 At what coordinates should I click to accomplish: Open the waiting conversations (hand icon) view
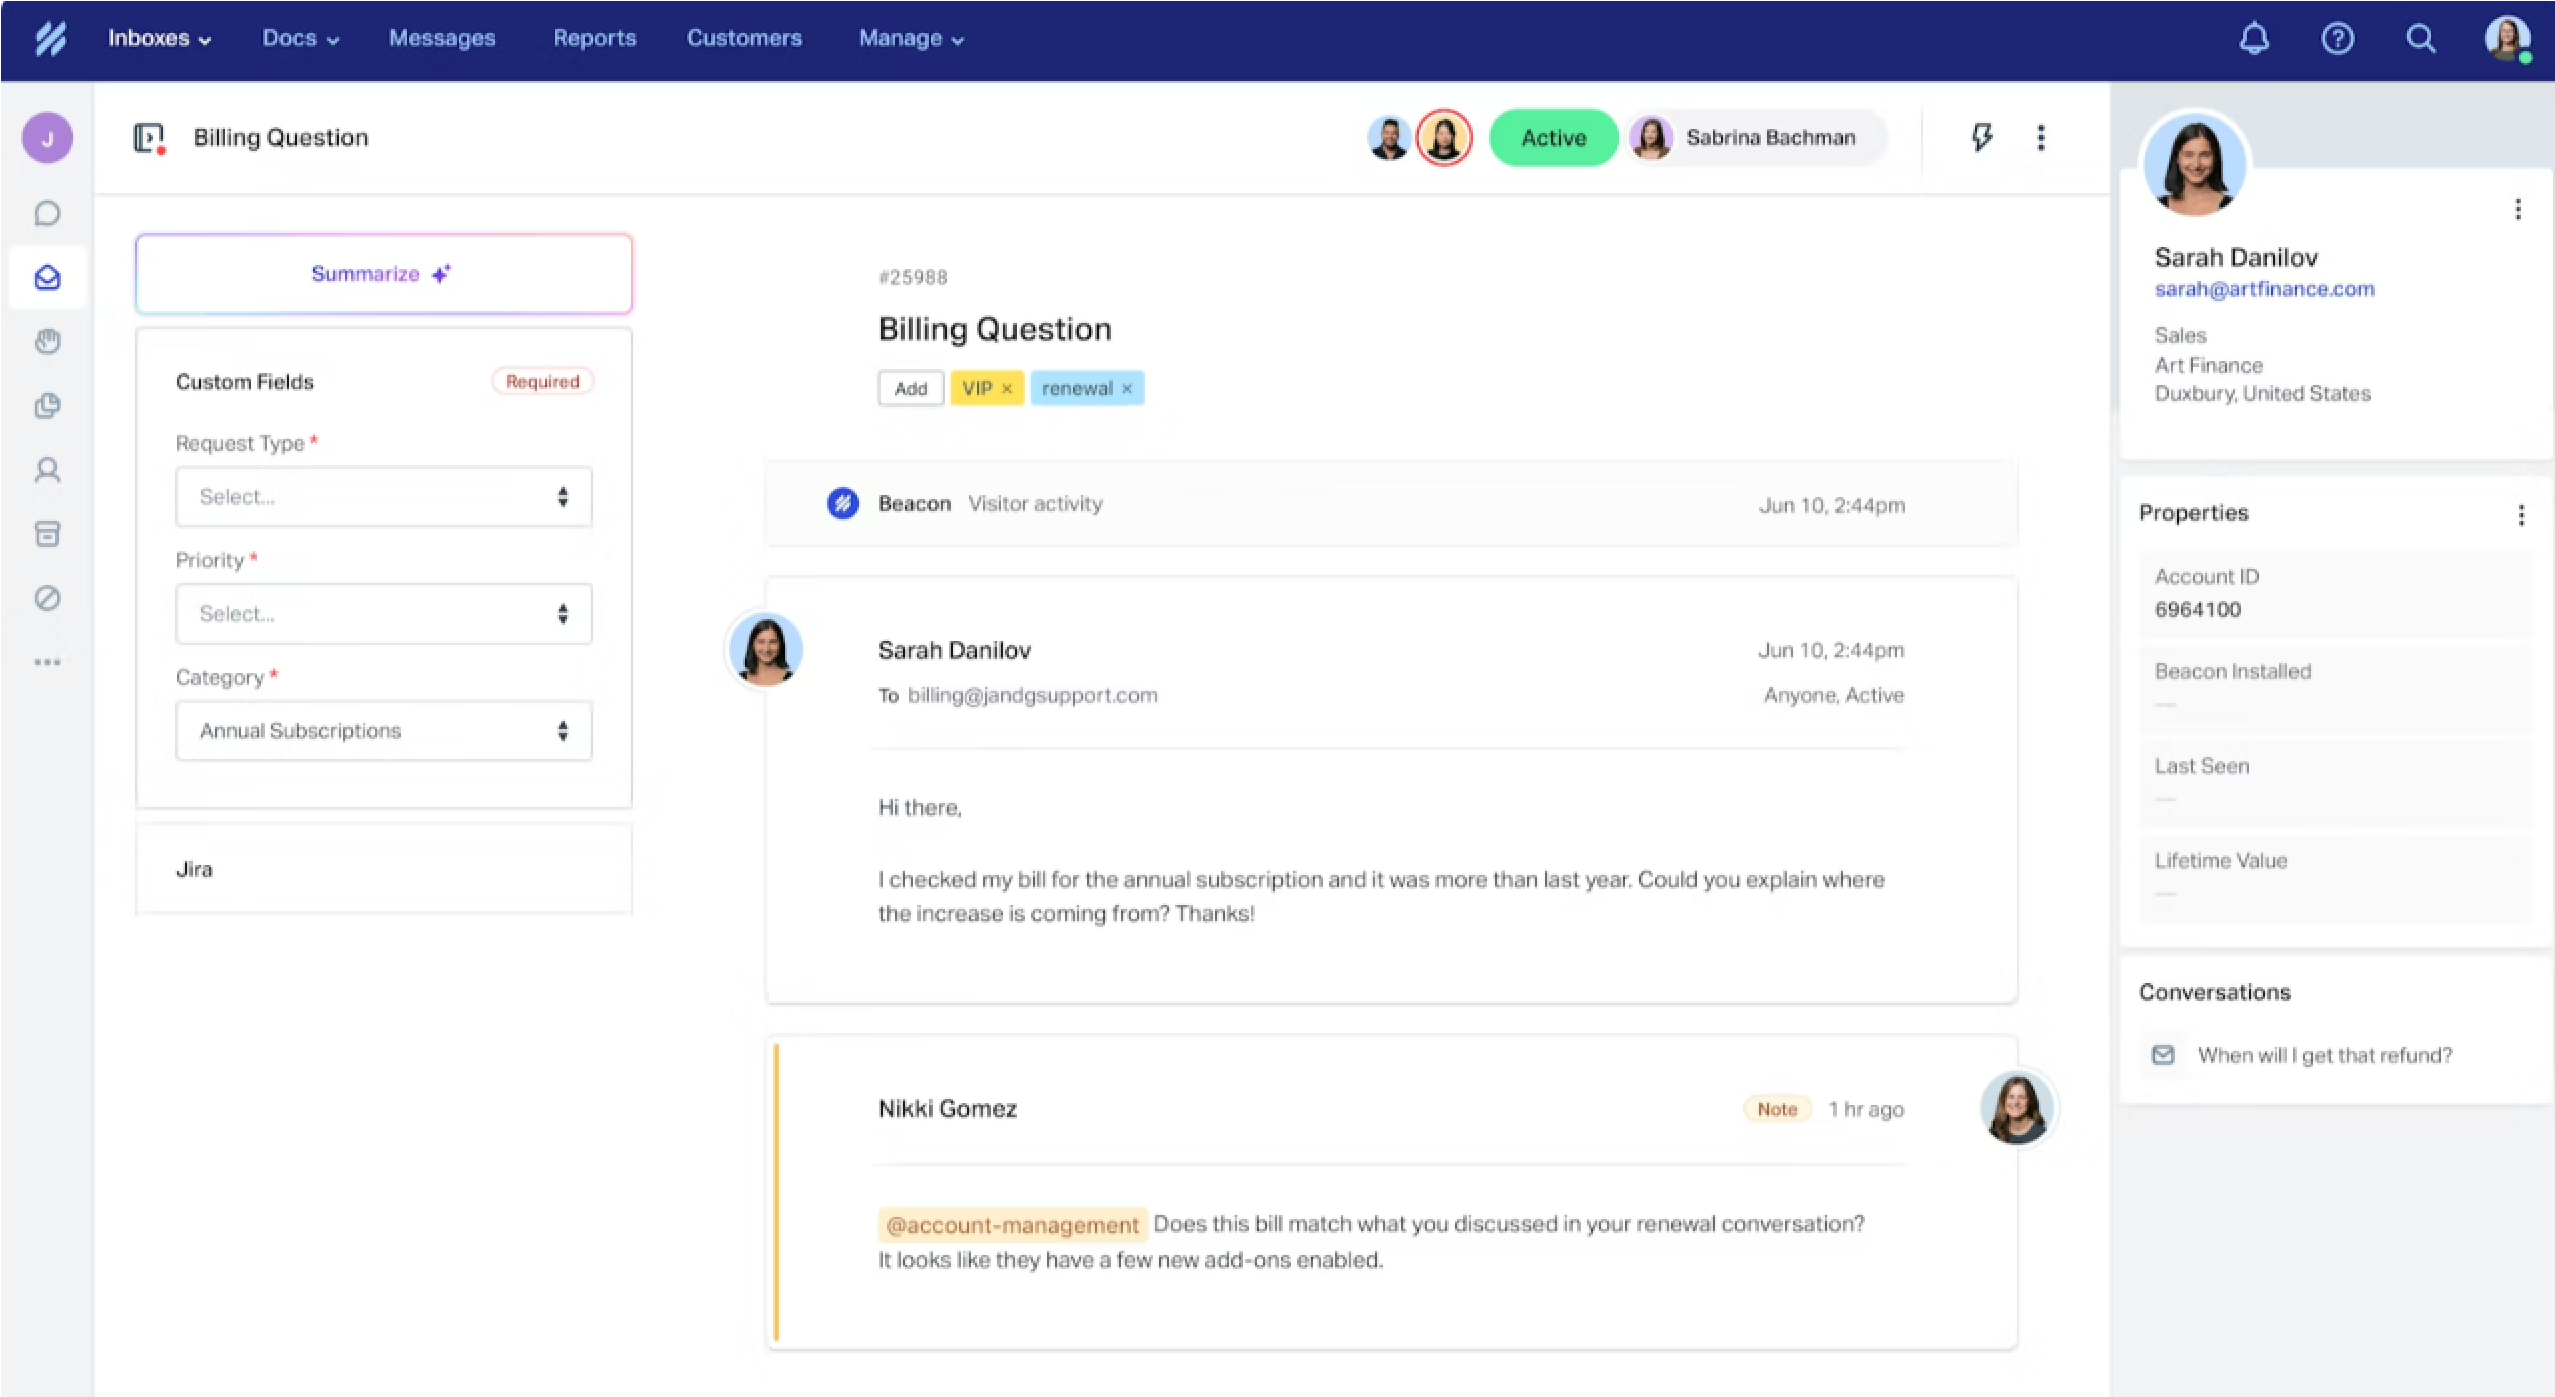click(47, 341)
